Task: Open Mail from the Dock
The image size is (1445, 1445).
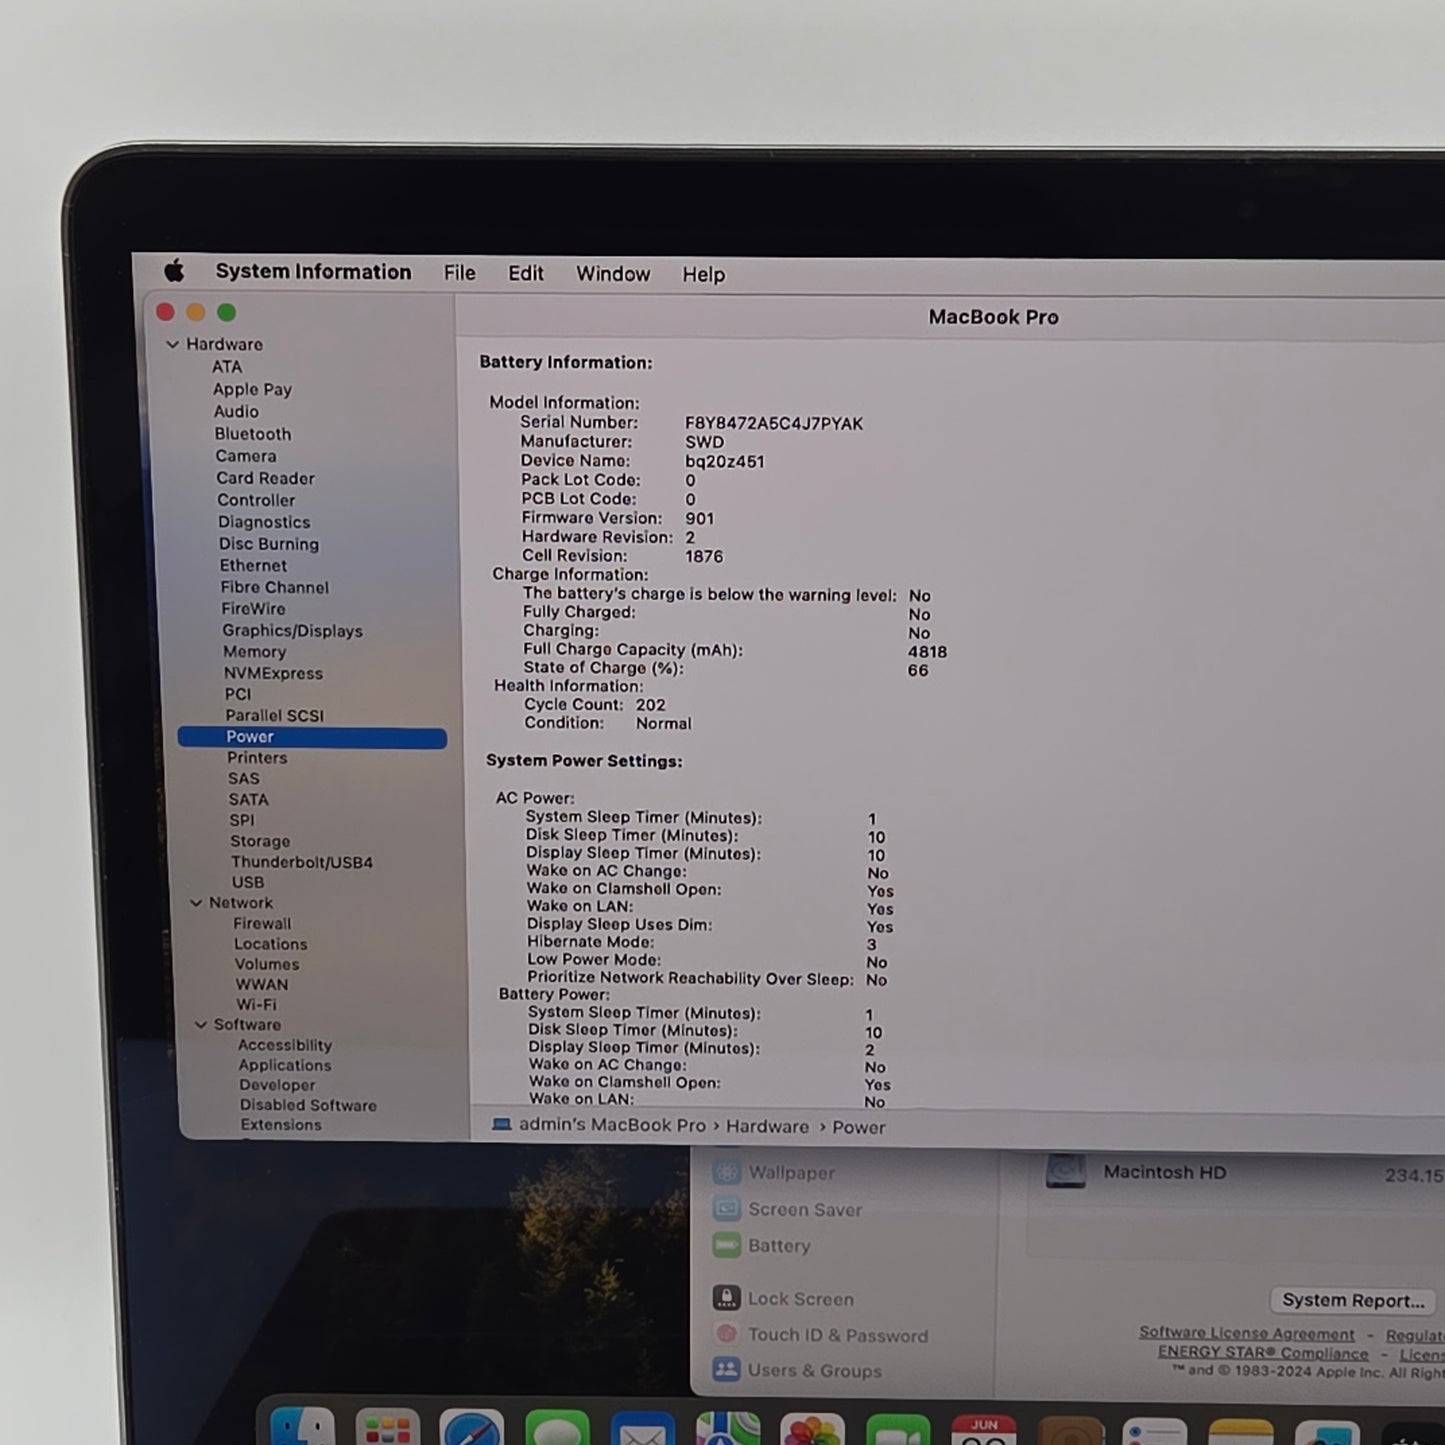Action: (642, 1428)
